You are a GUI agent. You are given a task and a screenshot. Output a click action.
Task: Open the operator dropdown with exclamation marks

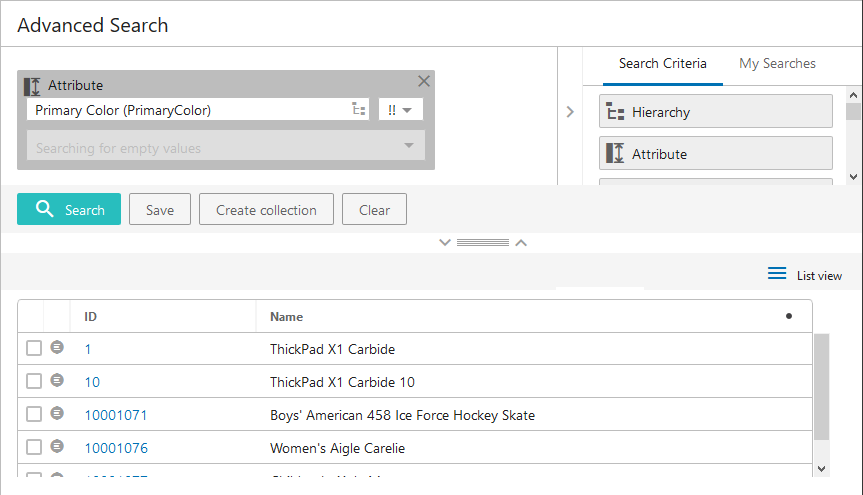point(400,110)
